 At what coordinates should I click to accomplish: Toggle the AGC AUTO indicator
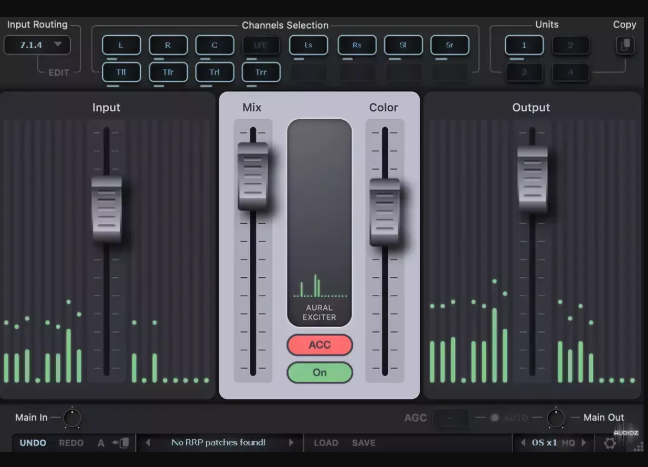point(494,418)
